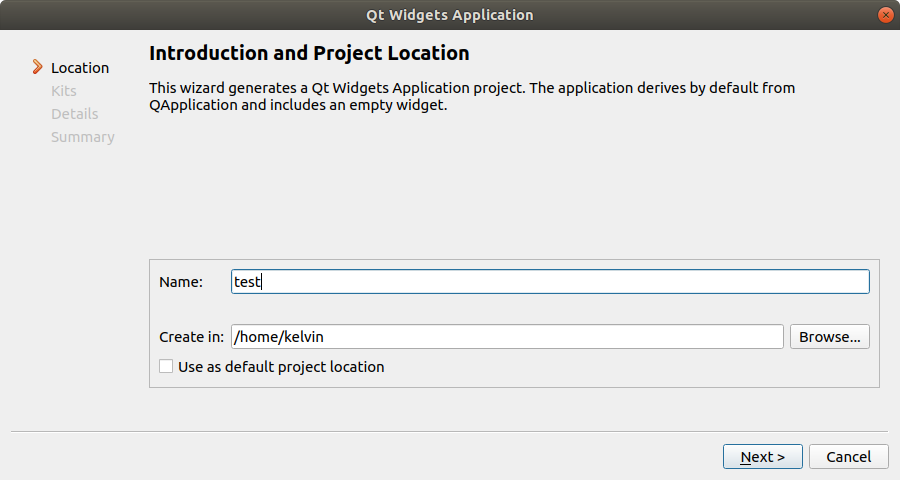Proceed with the Next > button
The image size is (900, 480).
click(762, 457)
